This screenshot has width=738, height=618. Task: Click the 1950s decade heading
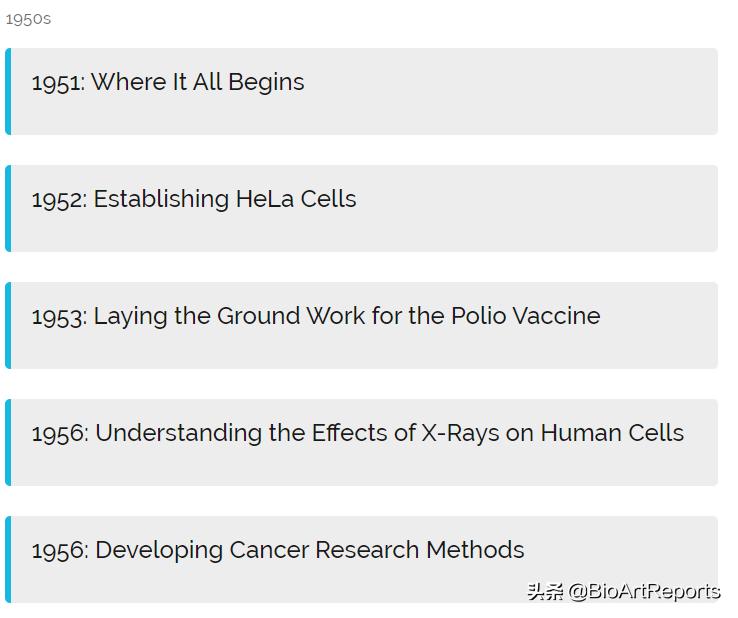point(28,19)
